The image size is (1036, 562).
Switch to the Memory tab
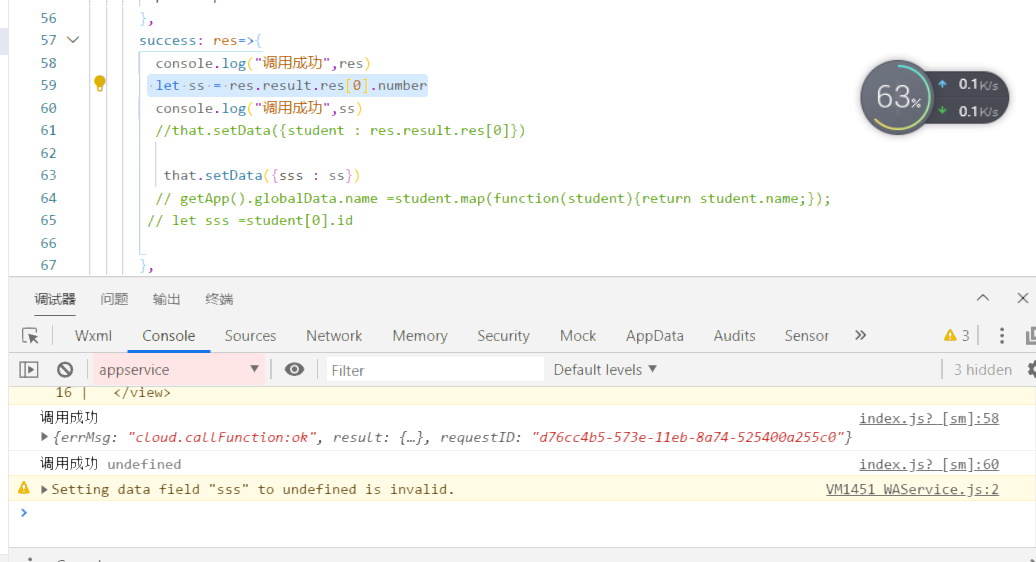click(420, 336)
